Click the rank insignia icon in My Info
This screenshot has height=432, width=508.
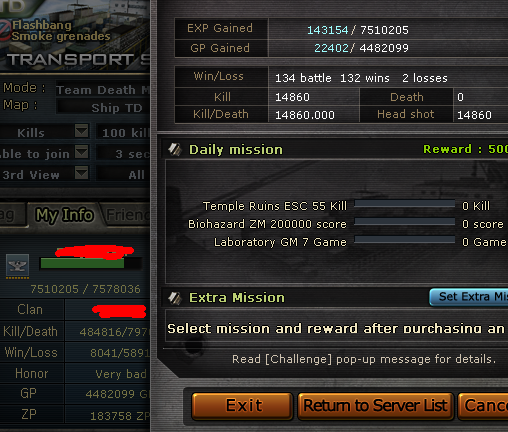[17, 266]
